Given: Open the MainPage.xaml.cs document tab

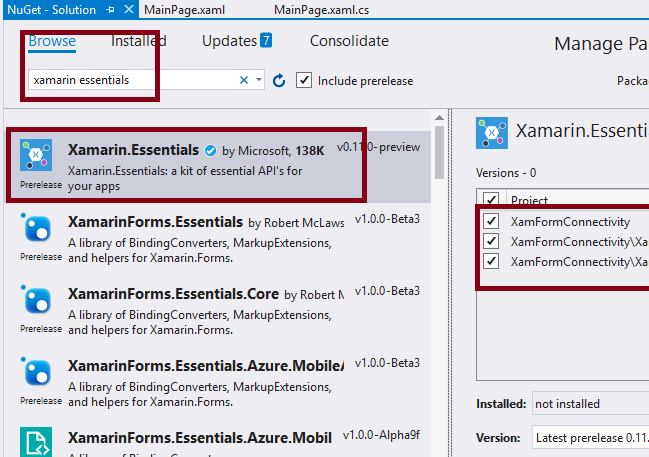Looking at the screenshot, I should 315,9.
